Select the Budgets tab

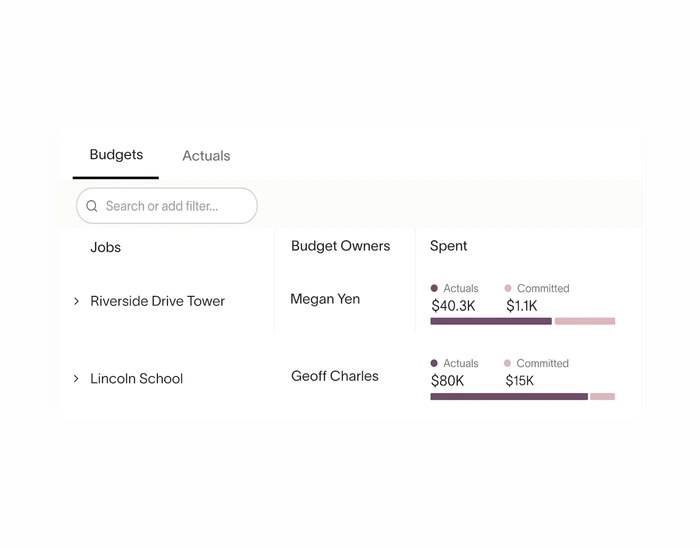116,154
